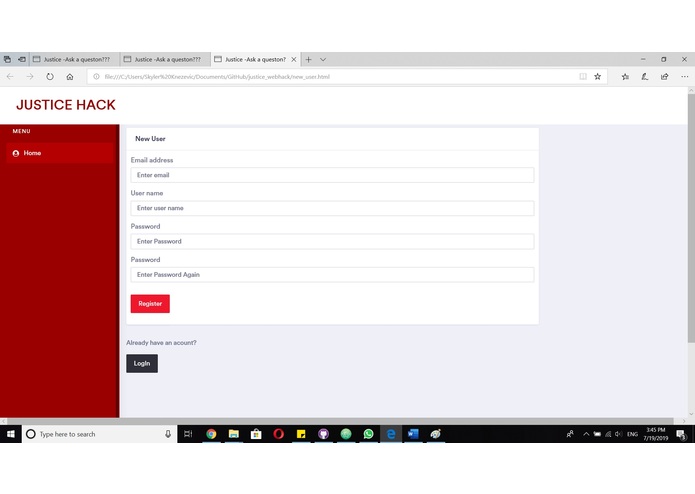Close the active Justice tab
The width and height of the screenshot is (695, 494).
293,59
